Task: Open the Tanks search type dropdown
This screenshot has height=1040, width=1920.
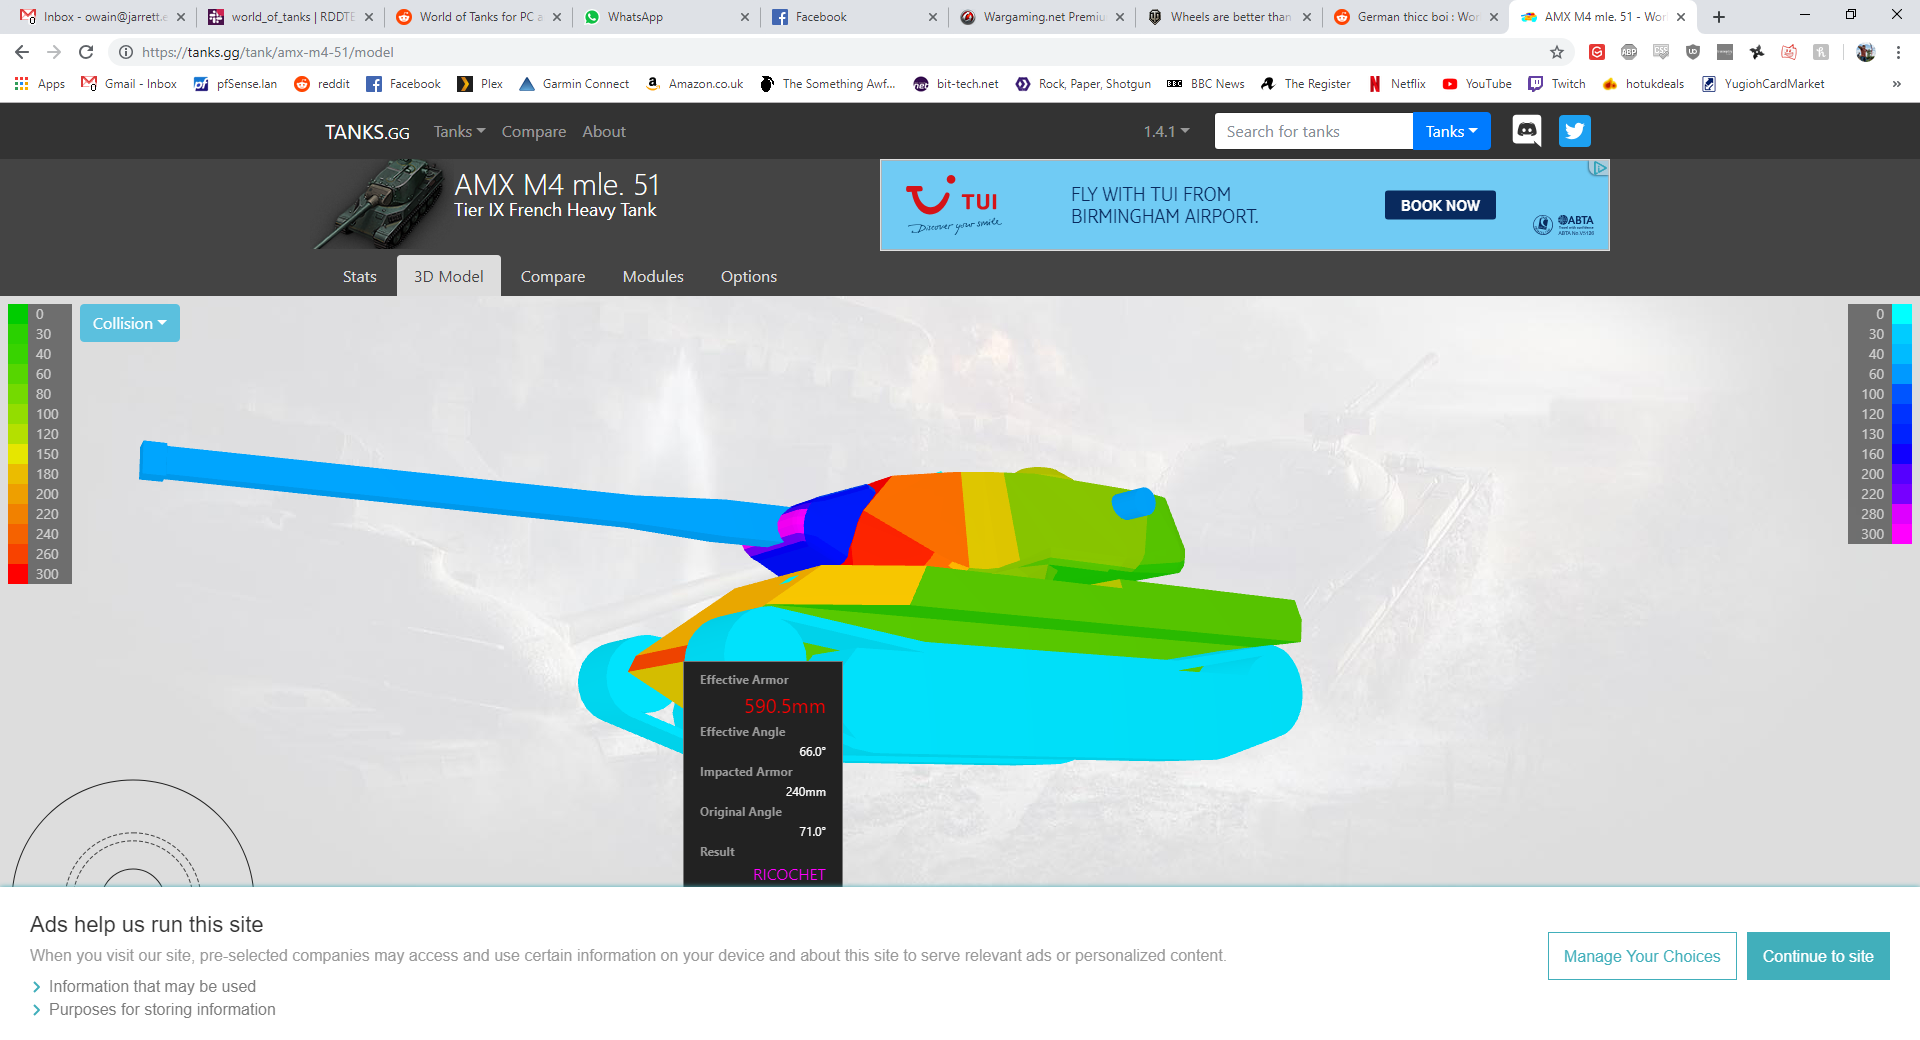Action: pyautogui.click(x=1451, y=131)
